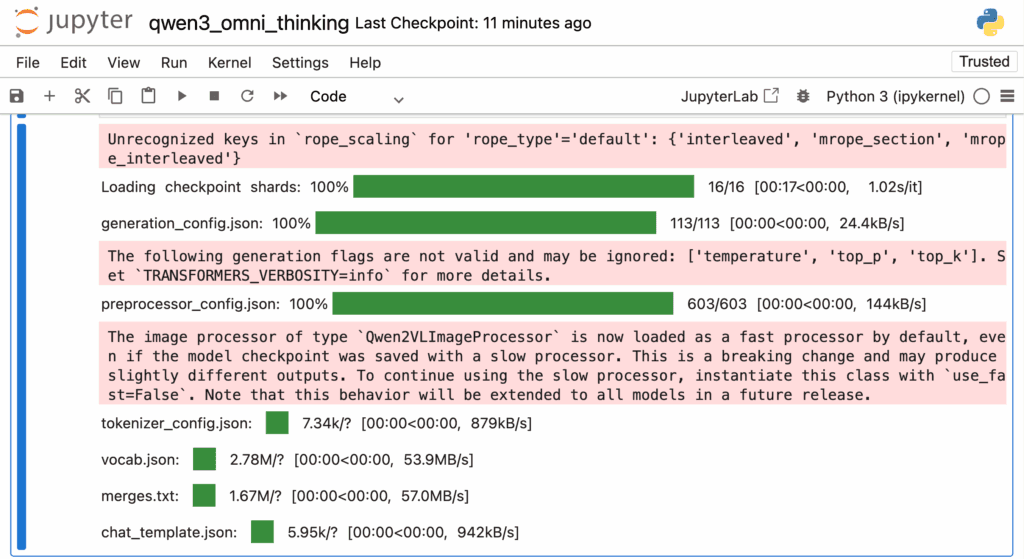
Task: Click the Jupyter logo
Action: tap(74, 22)
